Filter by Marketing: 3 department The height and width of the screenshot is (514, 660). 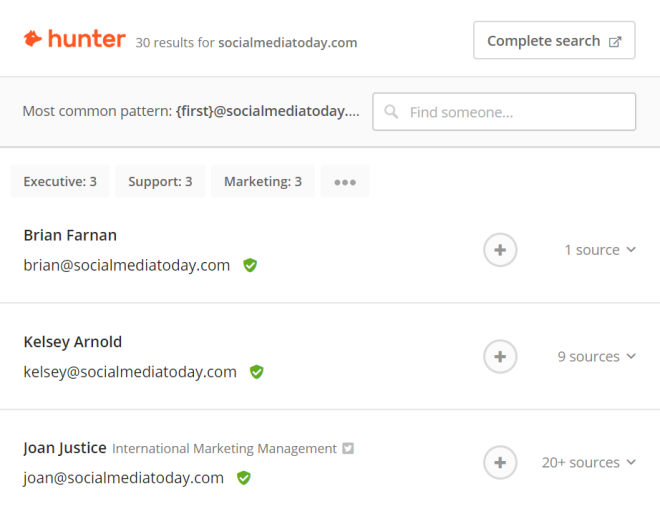click(263, 181)
